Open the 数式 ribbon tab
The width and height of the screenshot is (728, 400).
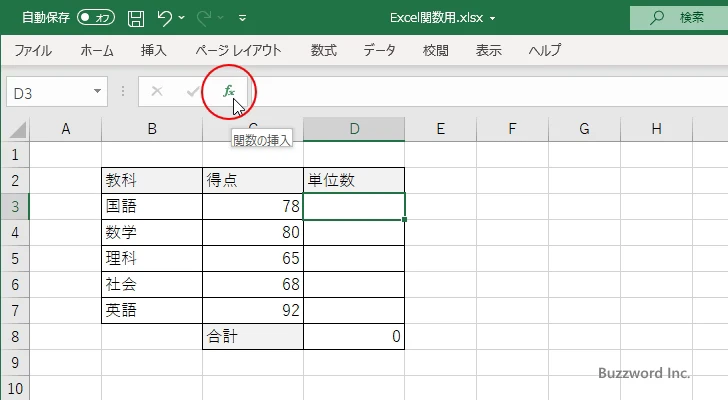coord(324,50)
